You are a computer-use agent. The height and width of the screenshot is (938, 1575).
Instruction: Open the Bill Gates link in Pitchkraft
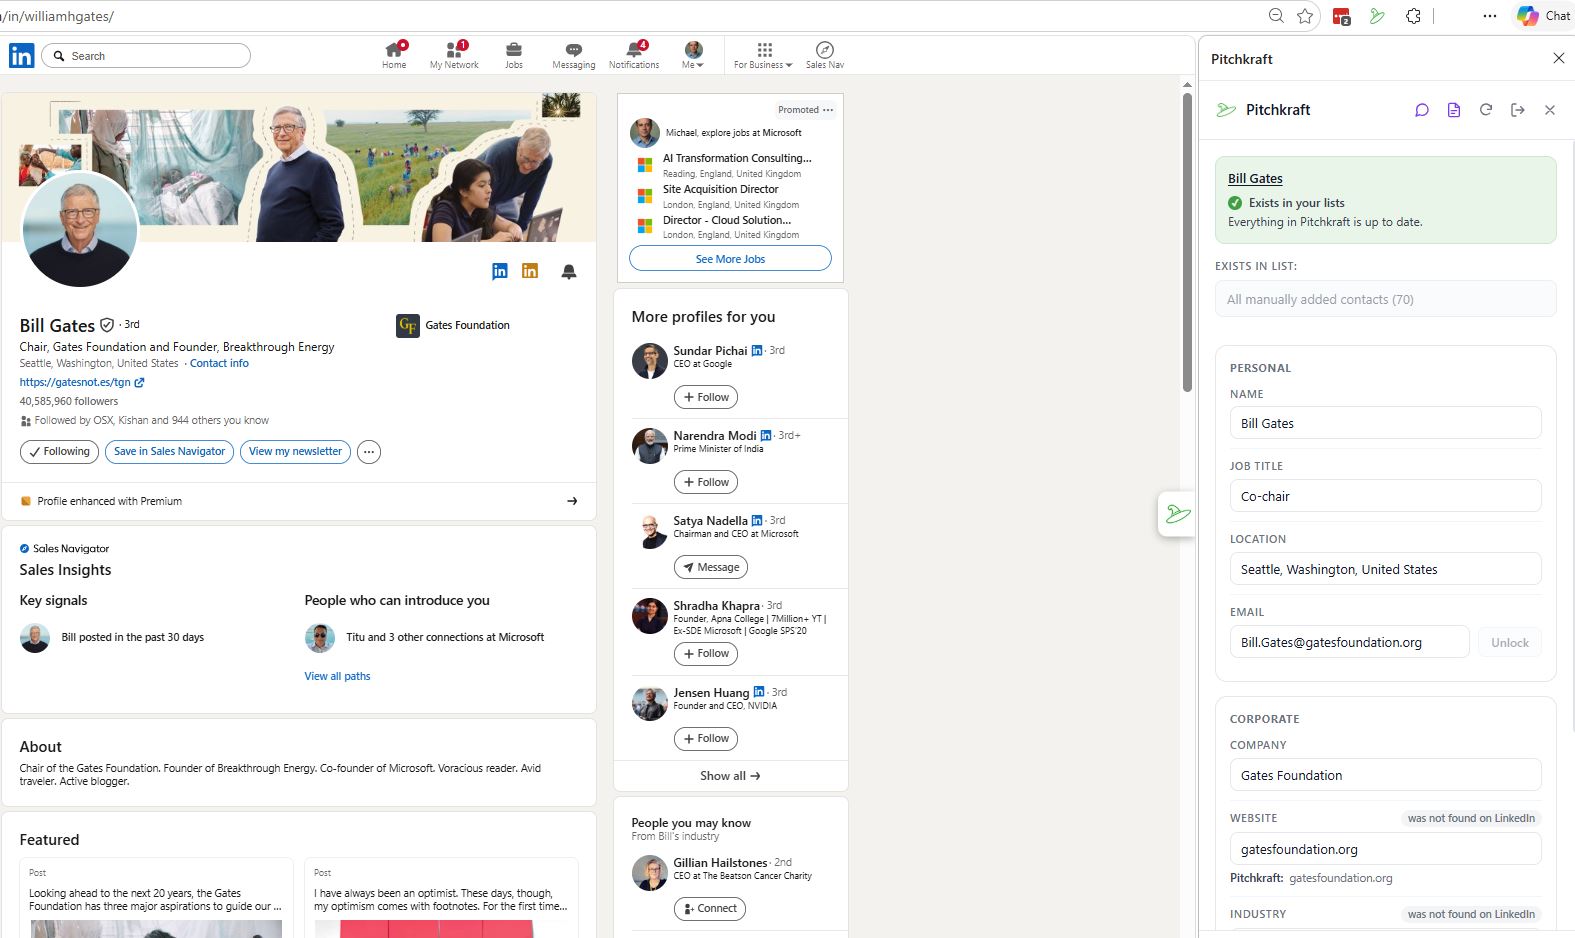[x=1255, y=178]
